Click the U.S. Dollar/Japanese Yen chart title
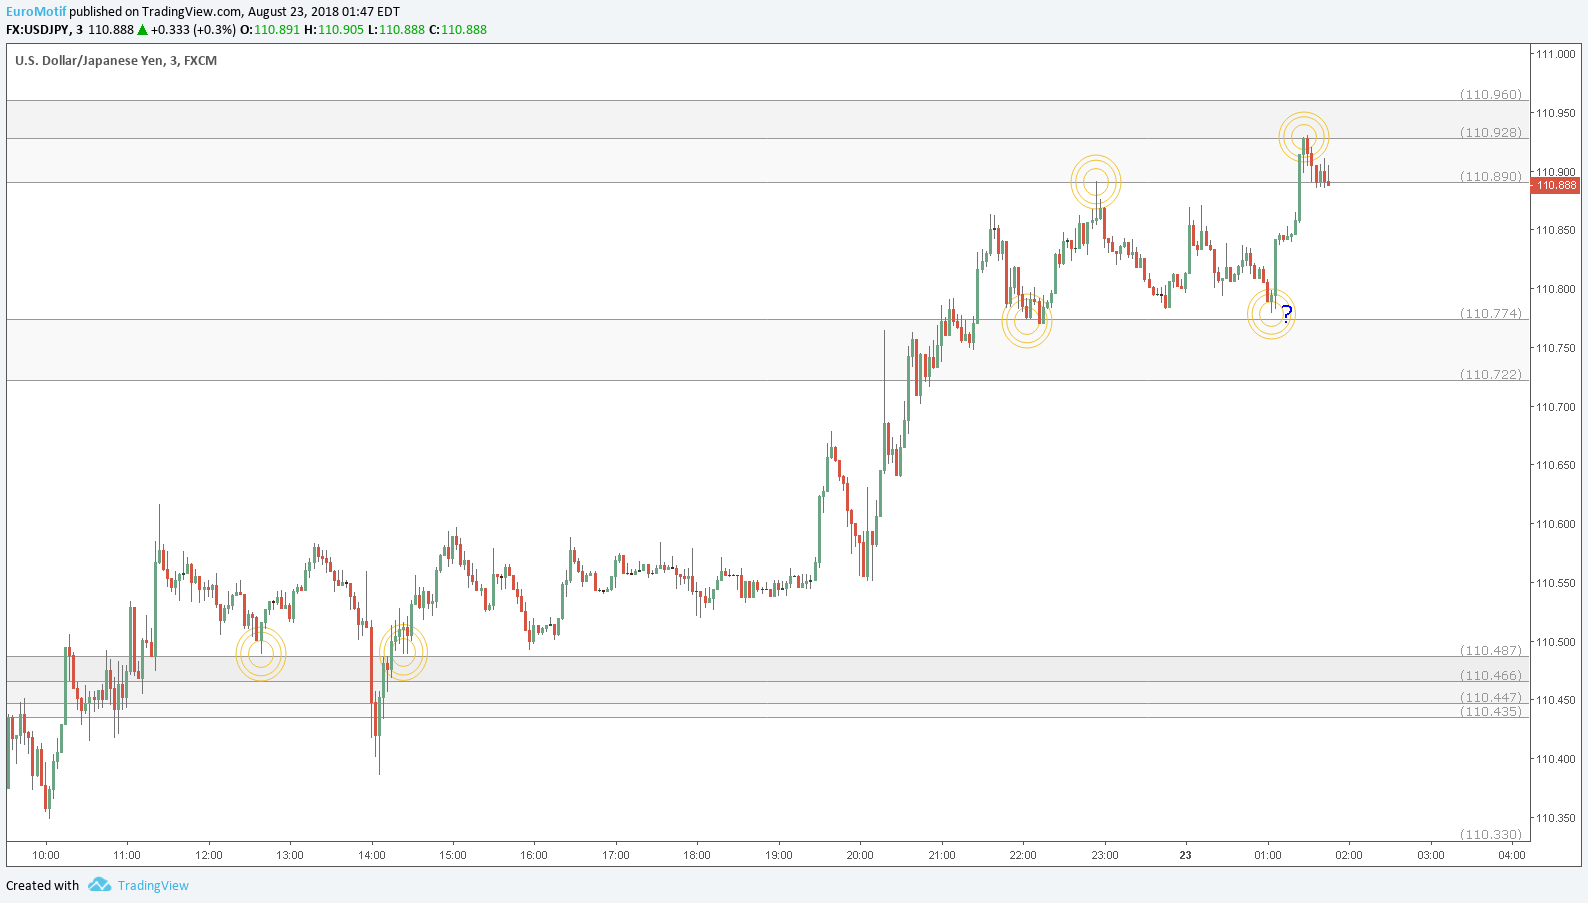The image size is (1588, 903). coord(116,60)
